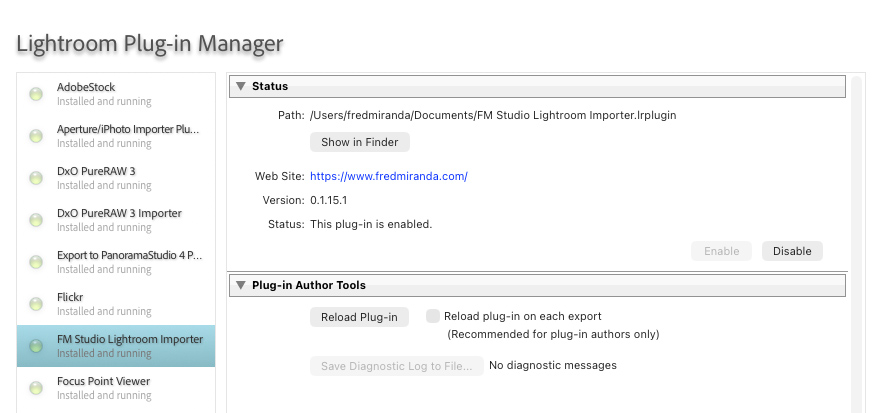Image resolution: width=876 pixels, height=413 pixels.
Task: Click the FM Studio Lightroom Importer status light
Action: click(36, 346)
